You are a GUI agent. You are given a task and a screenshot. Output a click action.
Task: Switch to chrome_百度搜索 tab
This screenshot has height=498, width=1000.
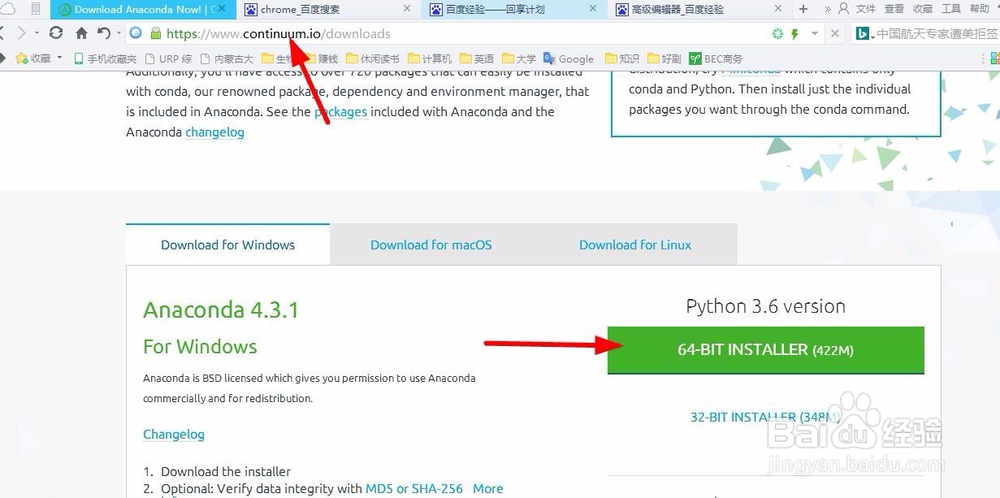328,10
